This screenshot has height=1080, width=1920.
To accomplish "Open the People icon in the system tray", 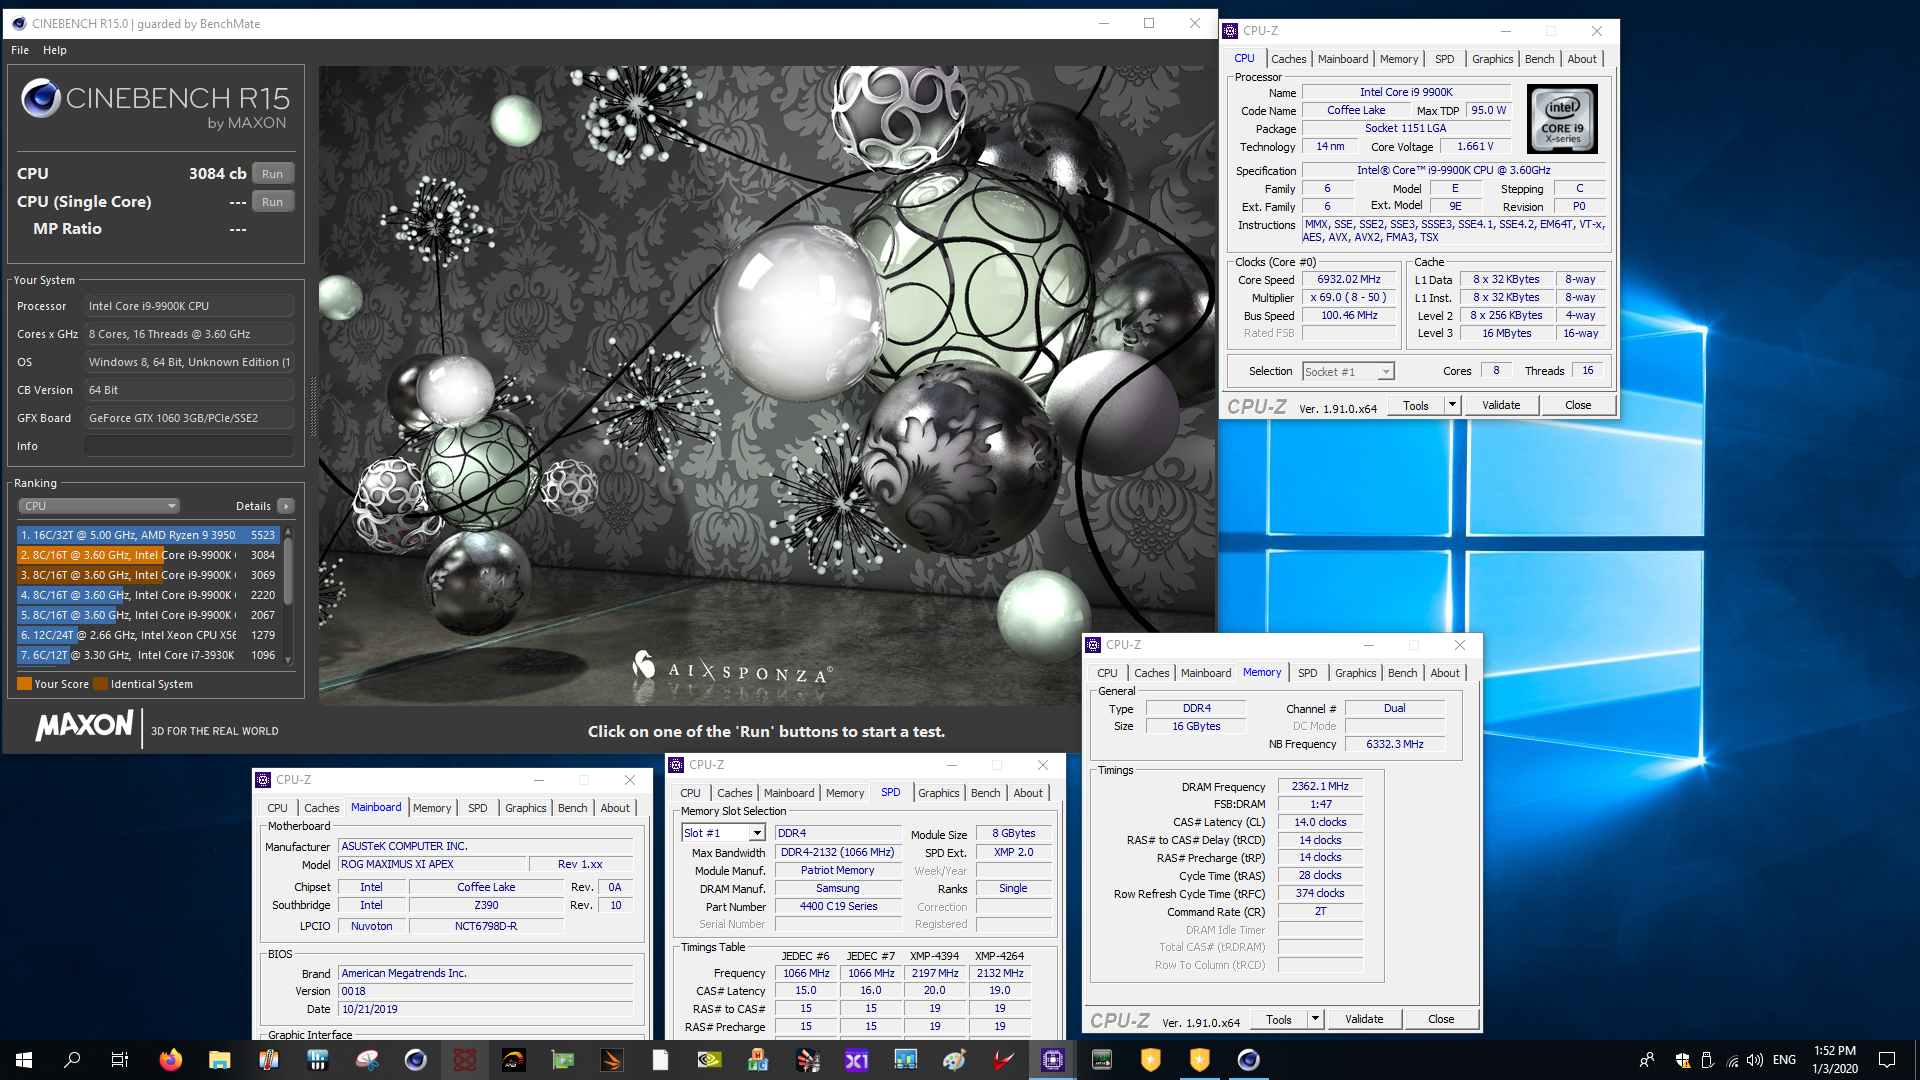I will click(x=1646, y=1060).
